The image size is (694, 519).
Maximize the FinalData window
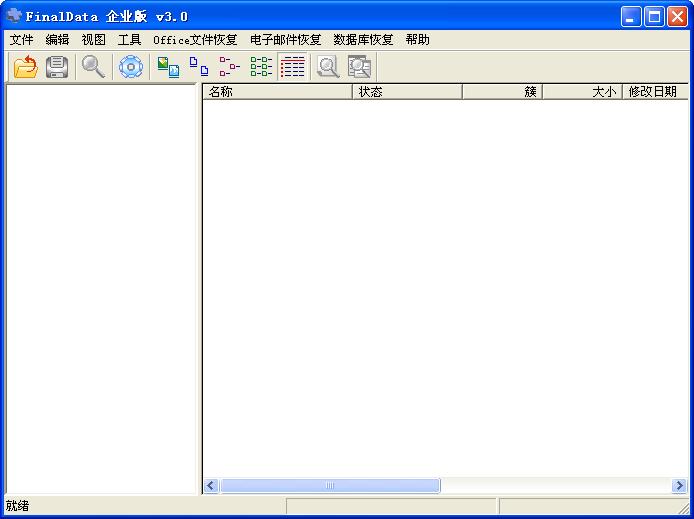[x=654, y=17]
